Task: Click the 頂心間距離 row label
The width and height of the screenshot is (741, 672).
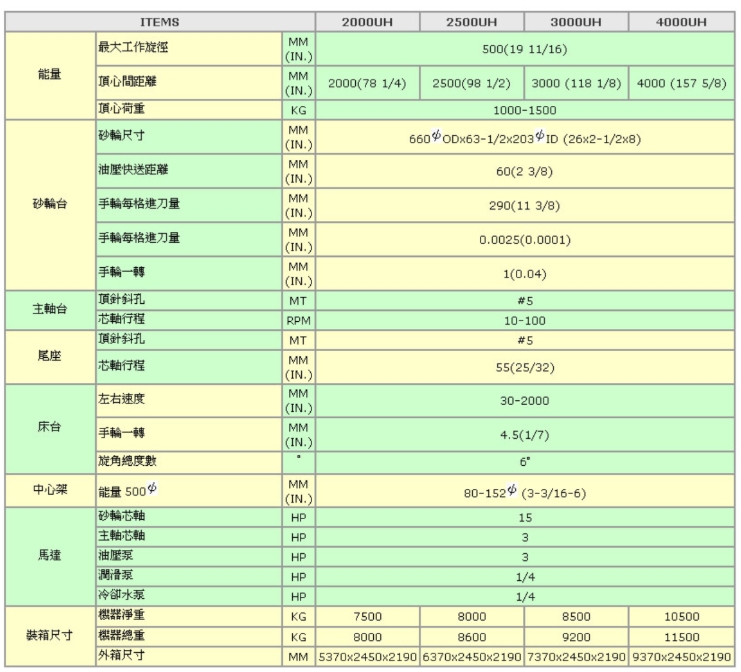Action: coord(127,81)
